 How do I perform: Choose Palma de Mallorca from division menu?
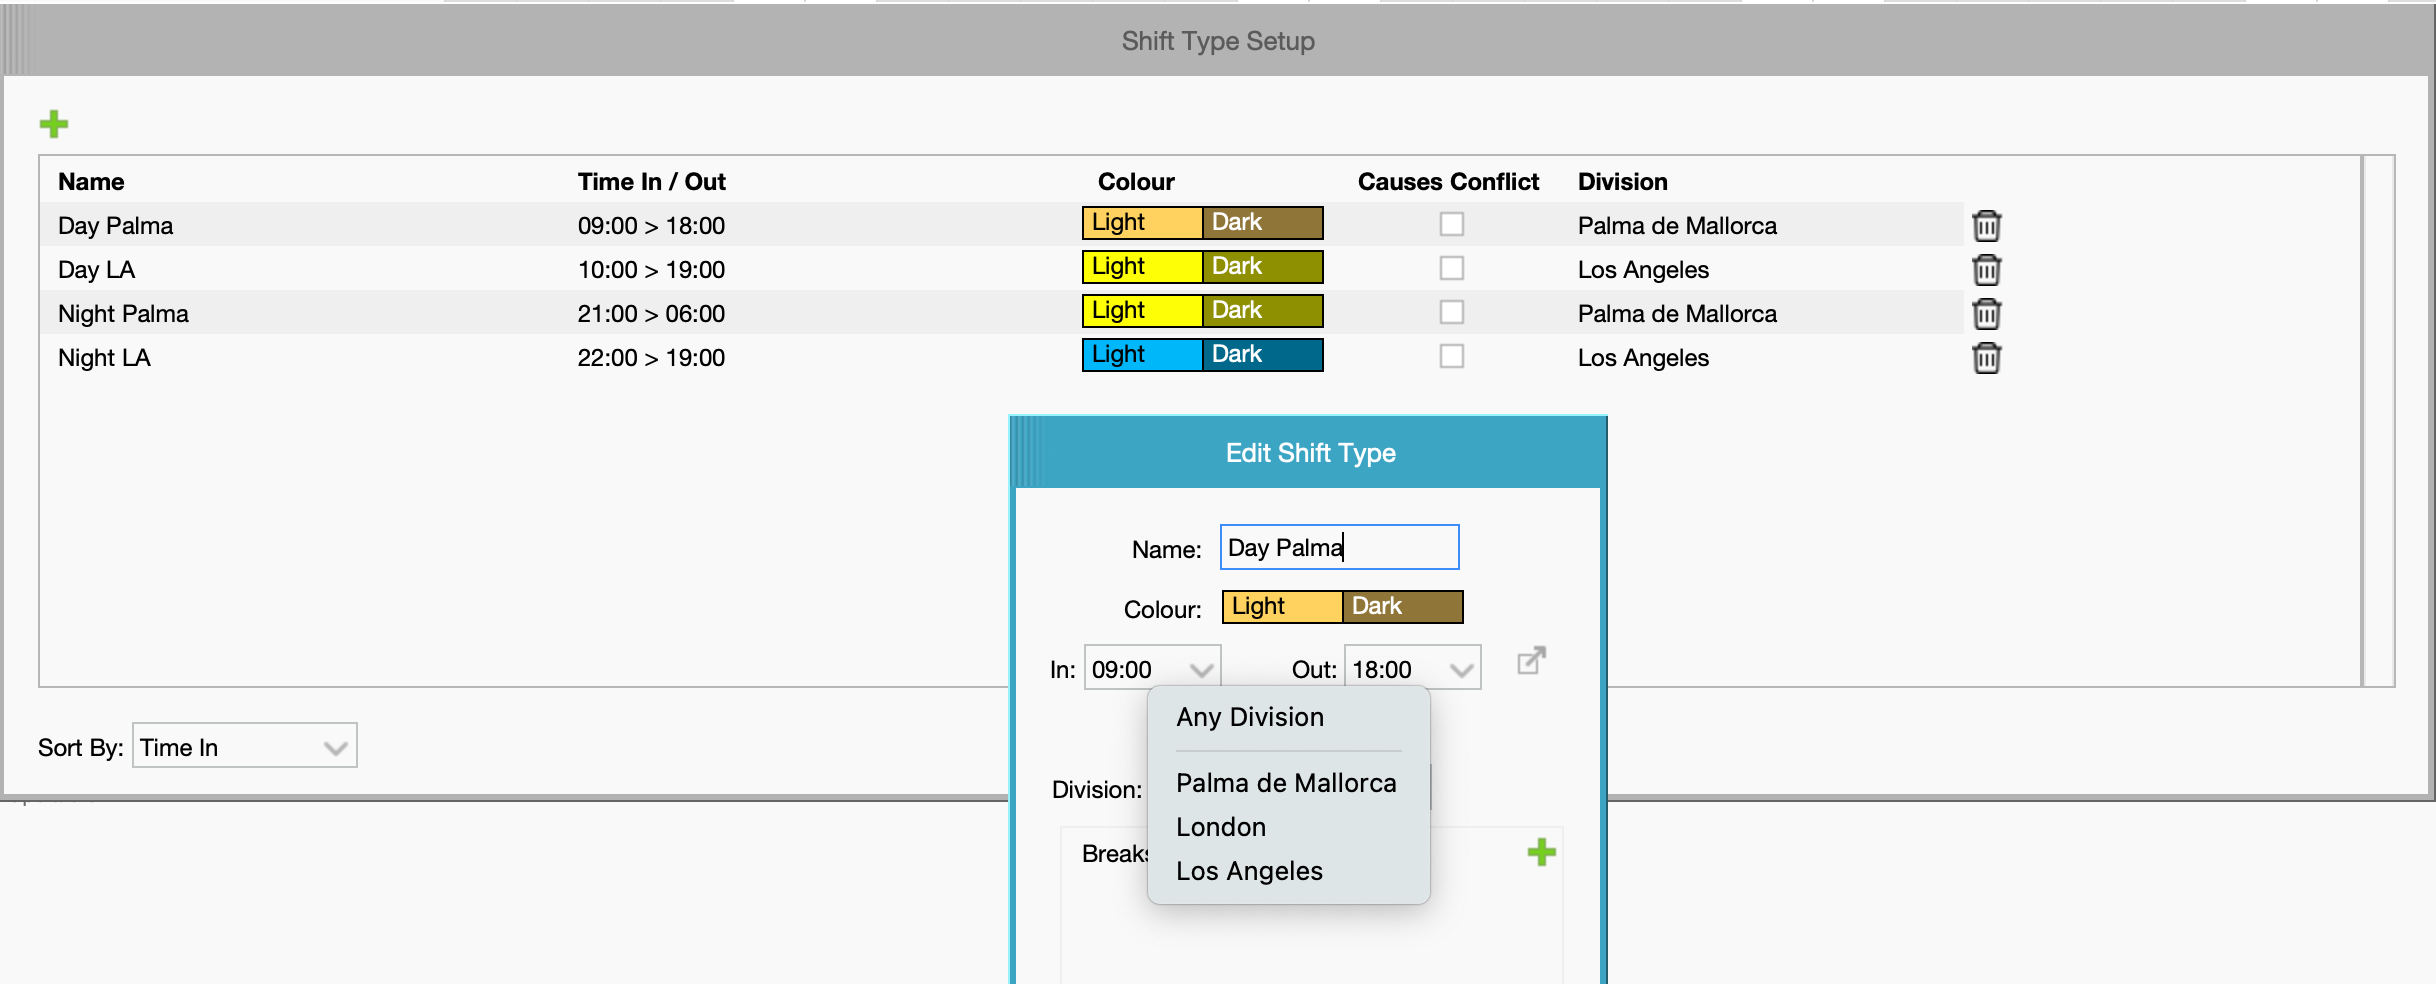1288,783
